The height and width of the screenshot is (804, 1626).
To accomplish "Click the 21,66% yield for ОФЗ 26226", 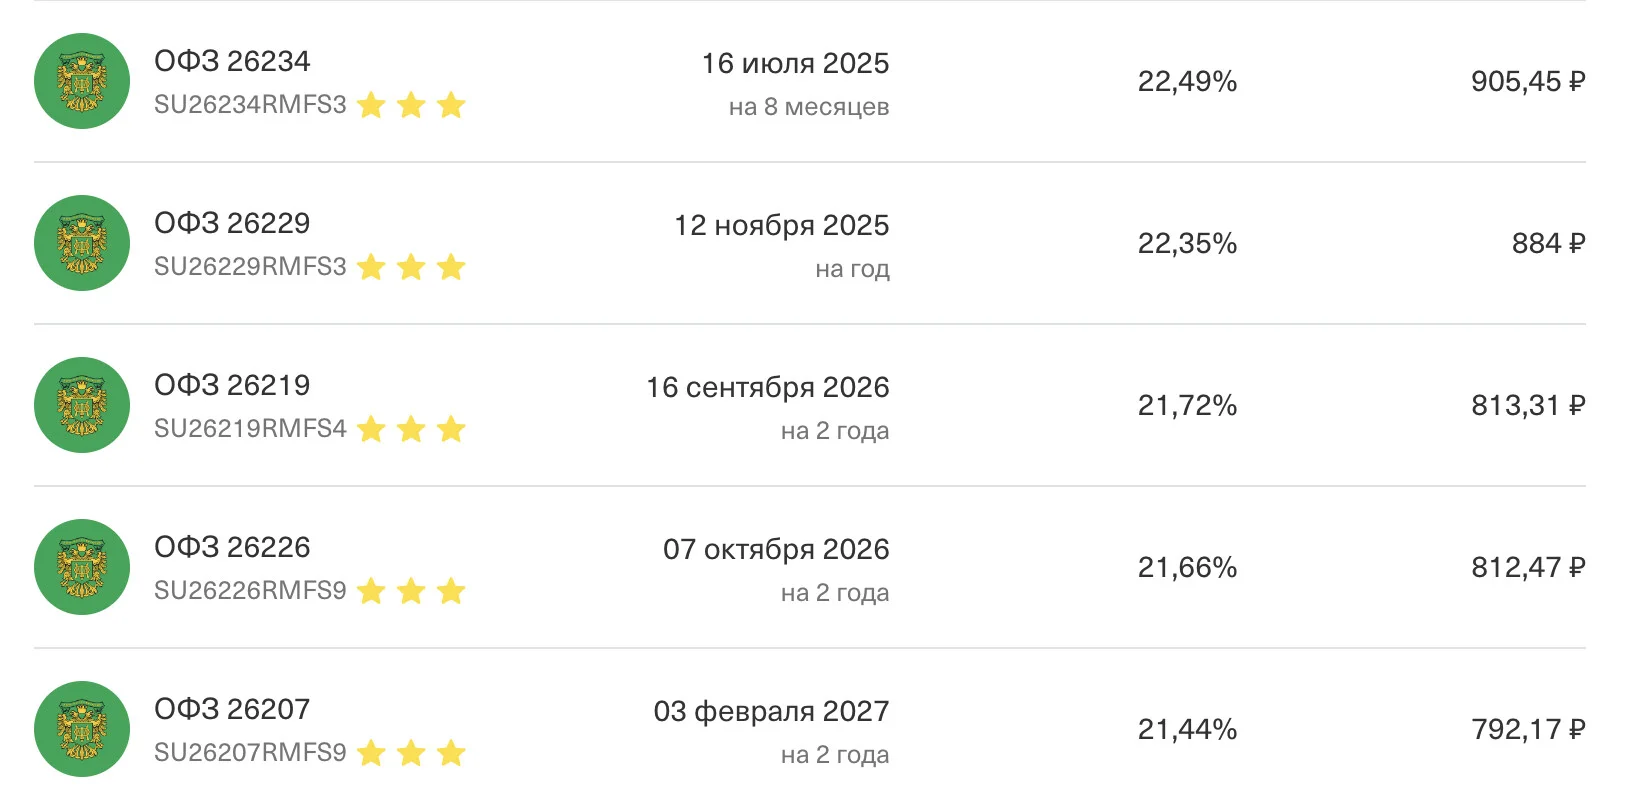I will (x=1187, y=568).
